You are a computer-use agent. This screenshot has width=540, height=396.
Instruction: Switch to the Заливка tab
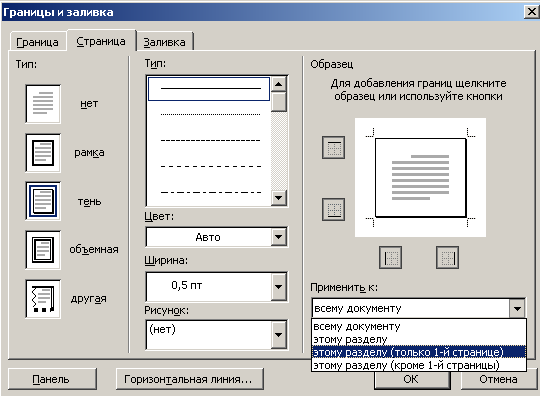(x=165, y=42)
